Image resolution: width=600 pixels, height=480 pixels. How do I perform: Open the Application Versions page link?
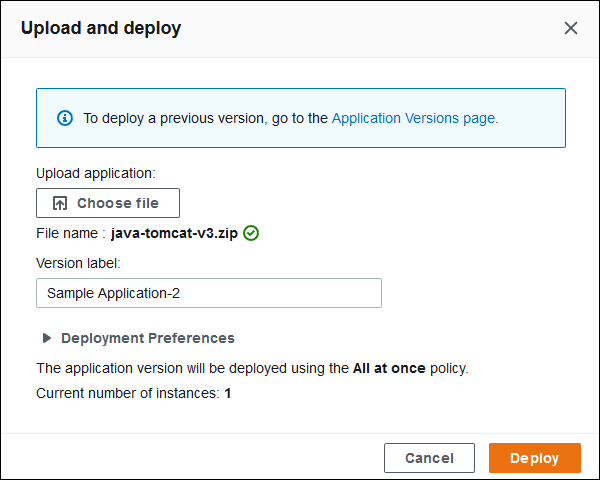(x=413, y=118)
